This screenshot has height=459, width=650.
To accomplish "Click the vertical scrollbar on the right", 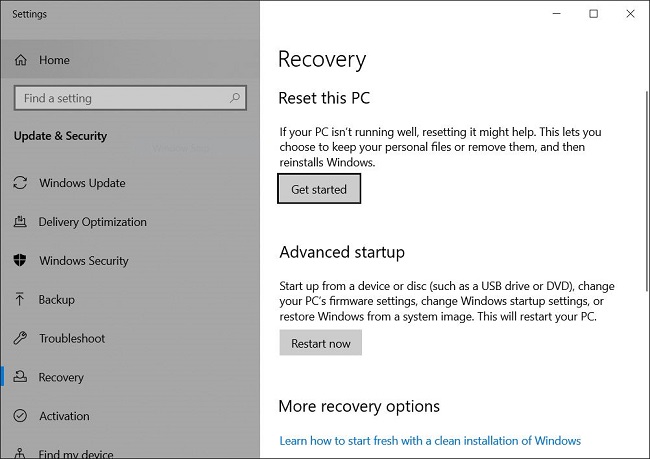I will pyautogui.click(x=647, y=191).
